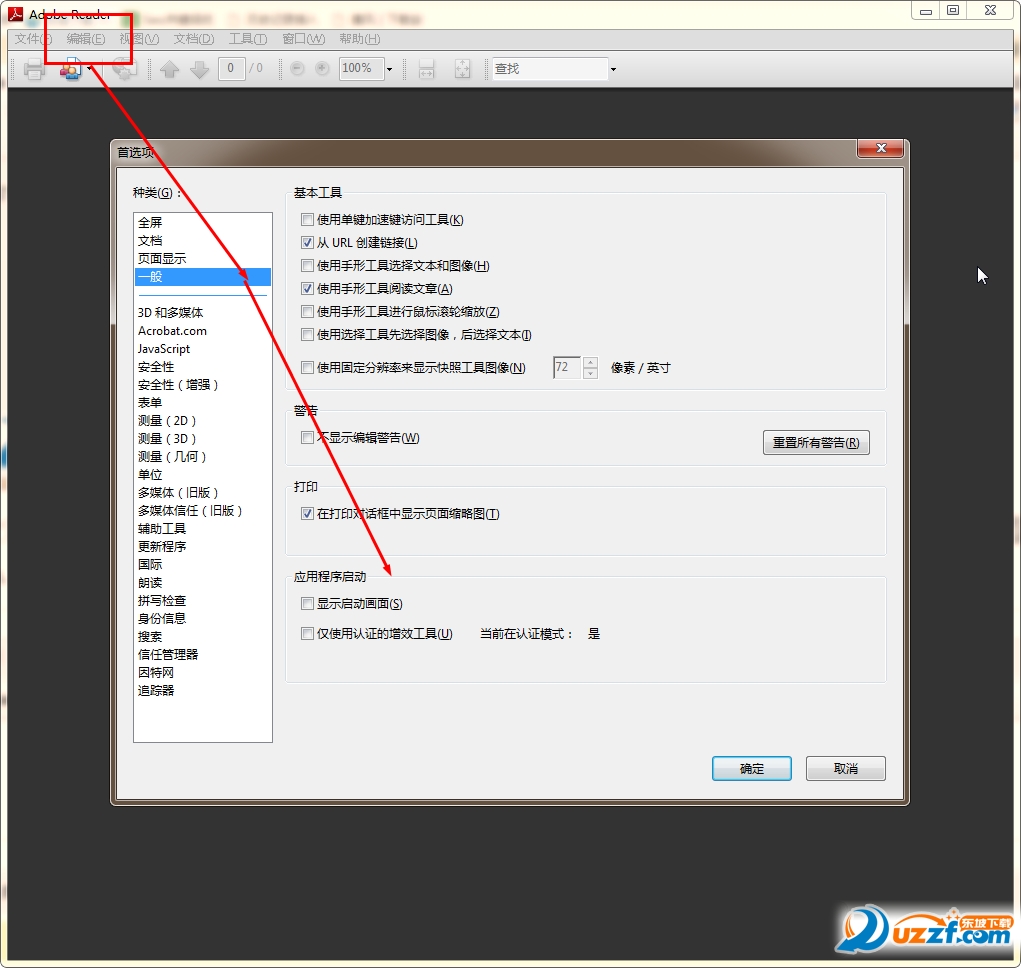
Task: Open the 帮助 menu
Action: 359,39
